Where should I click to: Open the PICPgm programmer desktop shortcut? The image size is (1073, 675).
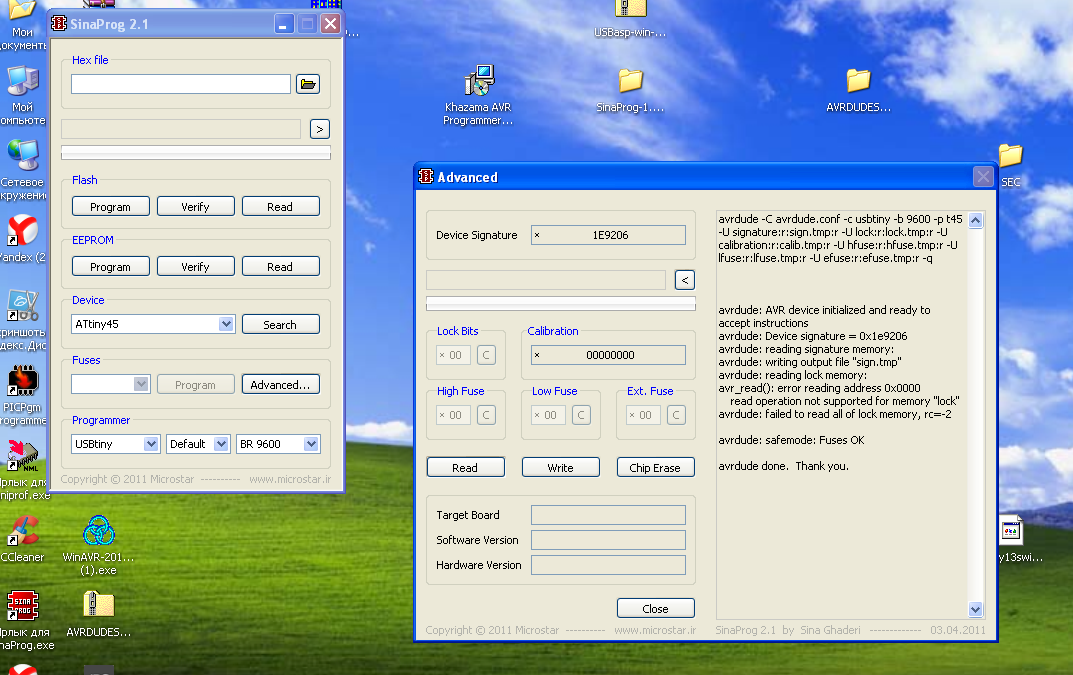click(22, 382)
